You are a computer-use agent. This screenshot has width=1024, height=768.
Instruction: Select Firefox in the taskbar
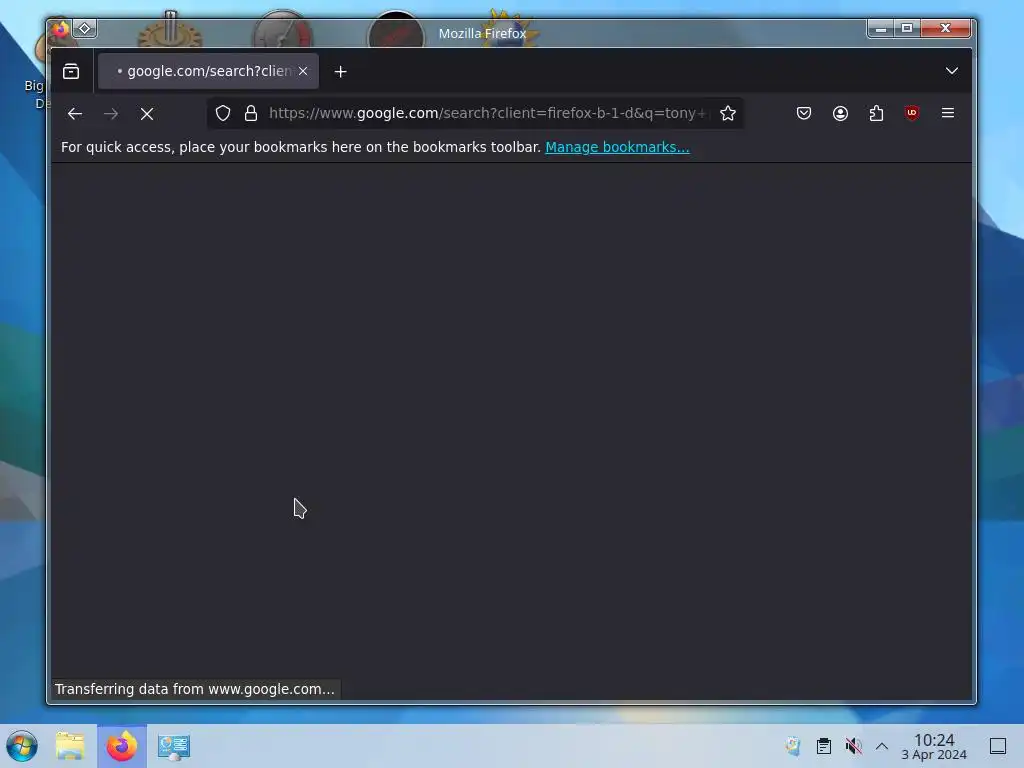click(x=122, y=746)
